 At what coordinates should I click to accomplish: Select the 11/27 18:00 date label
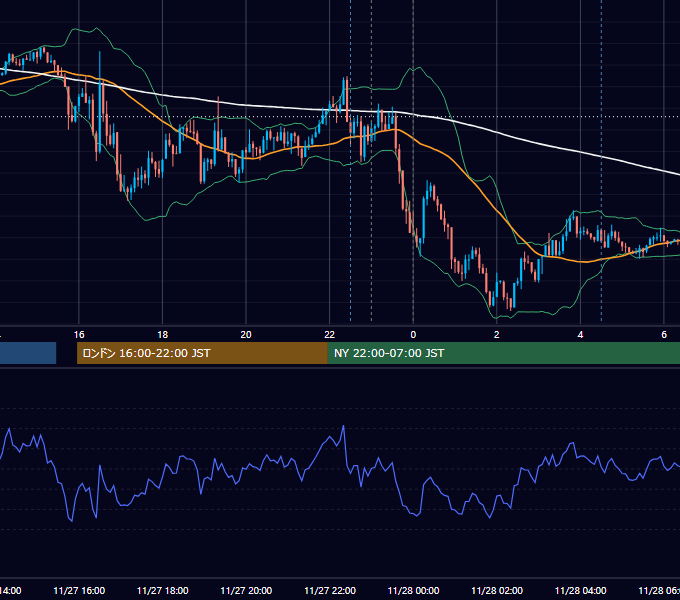point(163,590)
